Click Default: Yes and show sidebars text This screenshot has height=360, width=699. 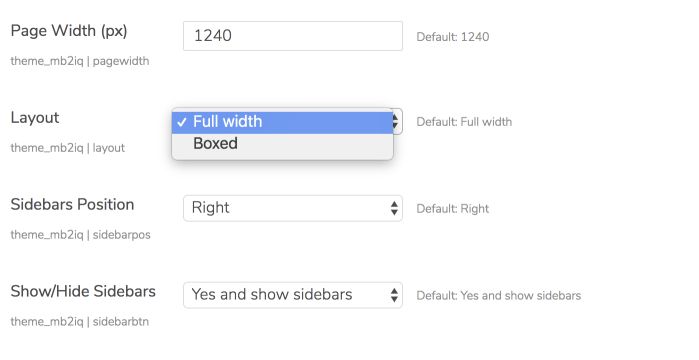pos(498,296)
